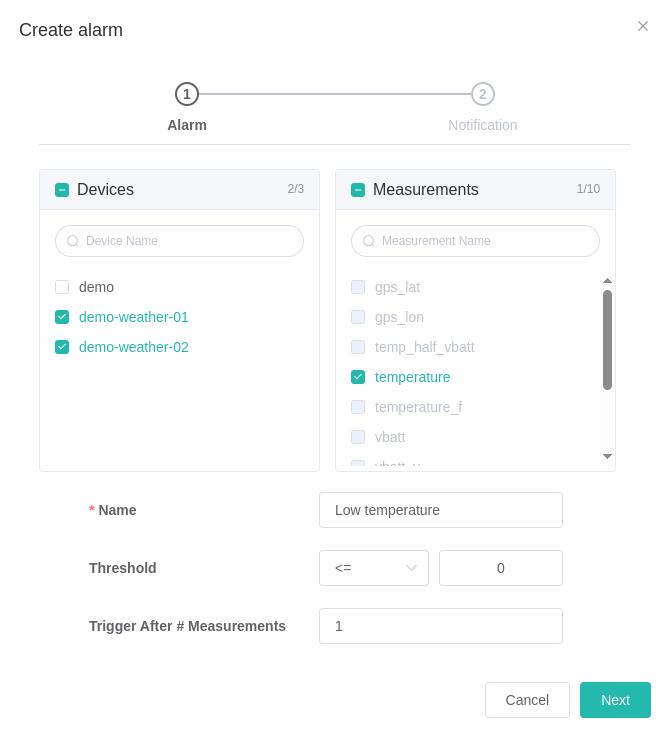Select the Alarm step label
Image resolution: width=669 pixels, height=736 pixels.
[x=187, y=125]
